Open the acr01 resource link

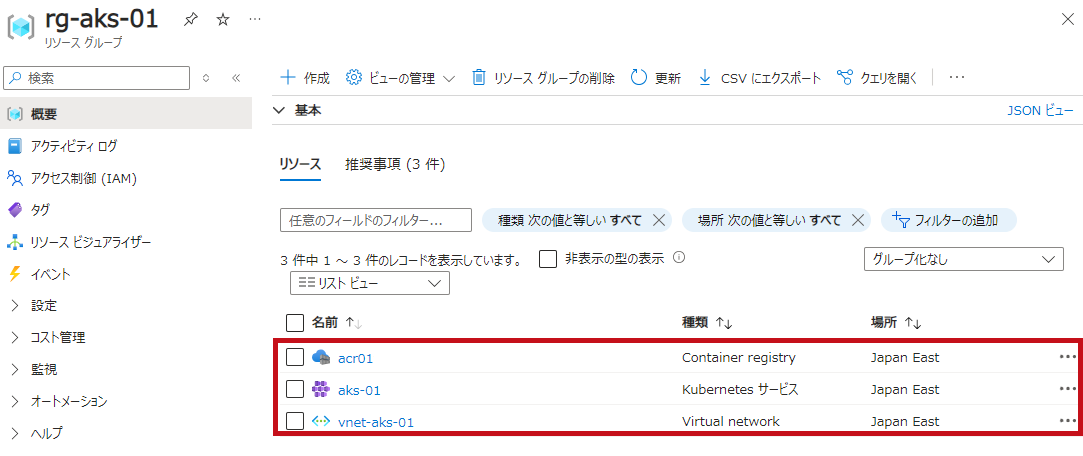(x=356, y=358)
